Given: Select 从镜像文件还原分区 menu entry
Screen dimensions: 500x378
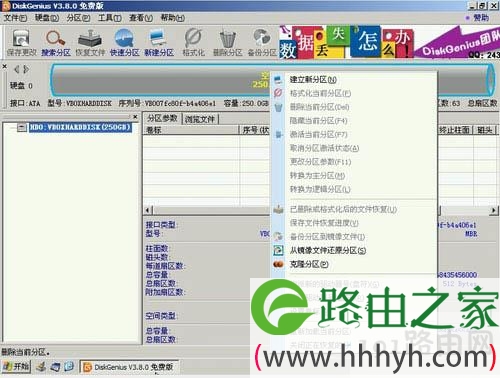Looking at the screenshot, I should coord(328,250).
